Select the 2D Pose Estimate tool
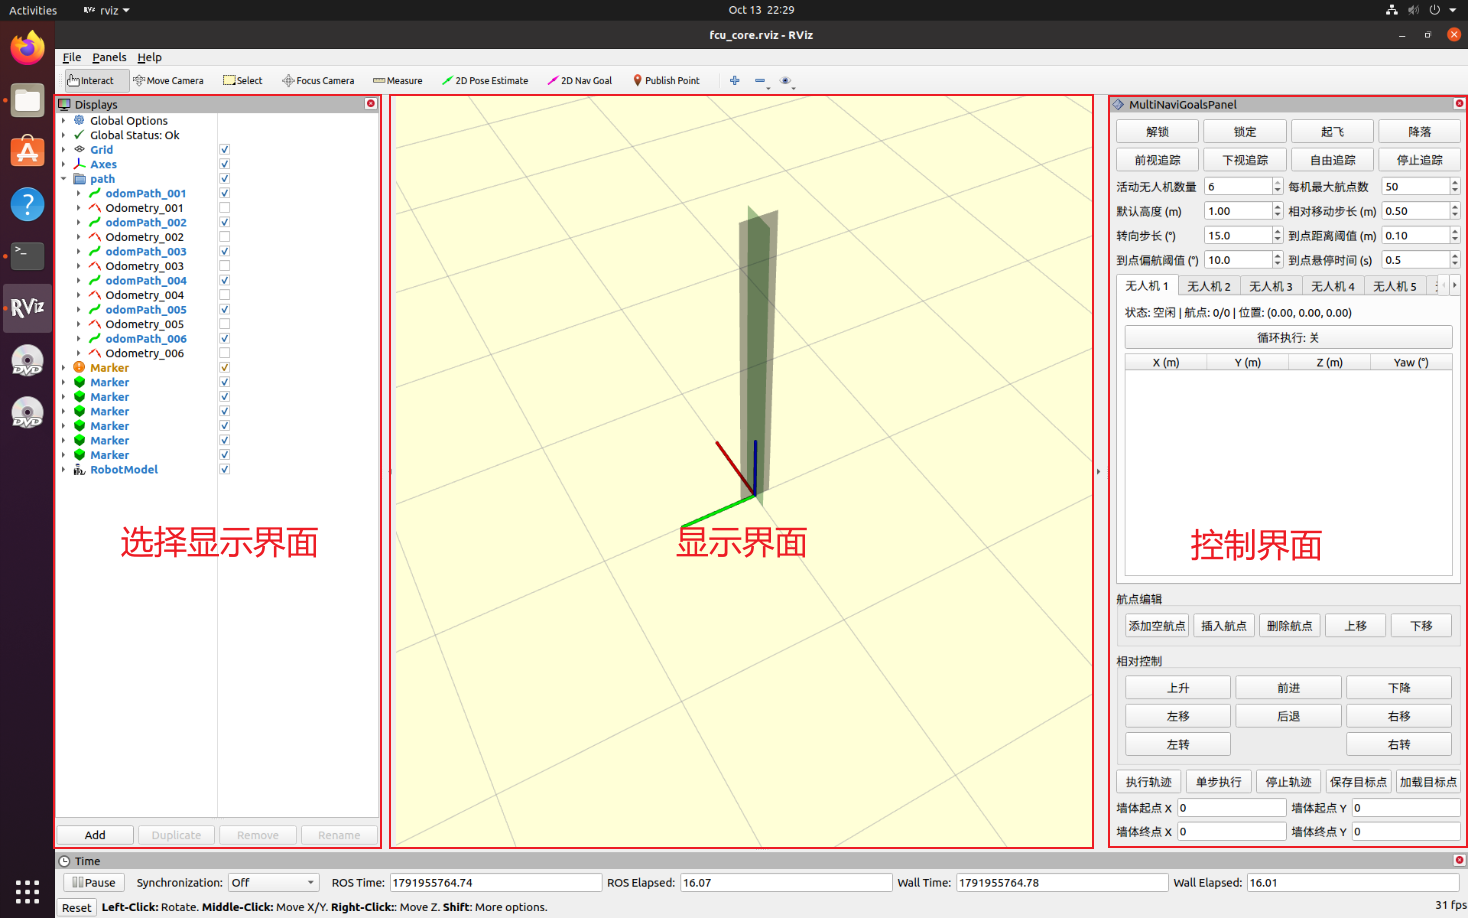 pos(485,81)
